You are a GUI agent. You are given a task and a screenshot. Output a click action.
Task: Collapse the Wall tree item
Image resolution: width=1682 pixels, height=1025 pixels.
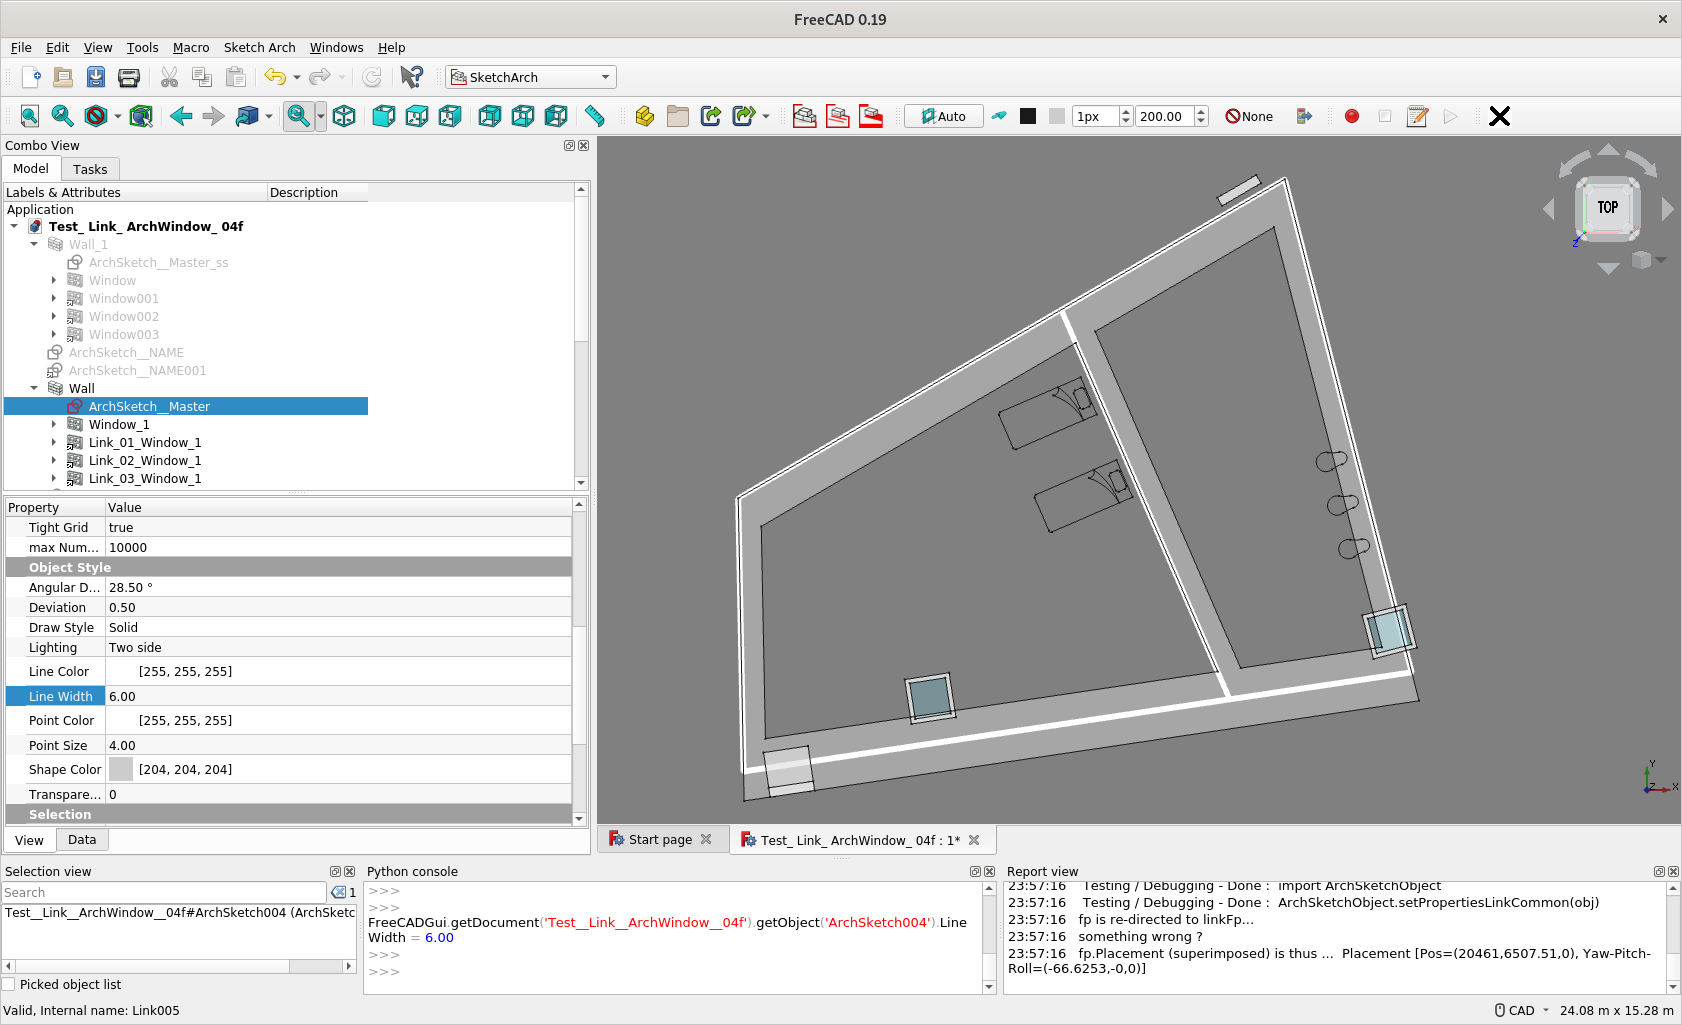pyautogui.click(x=34, y=388)
